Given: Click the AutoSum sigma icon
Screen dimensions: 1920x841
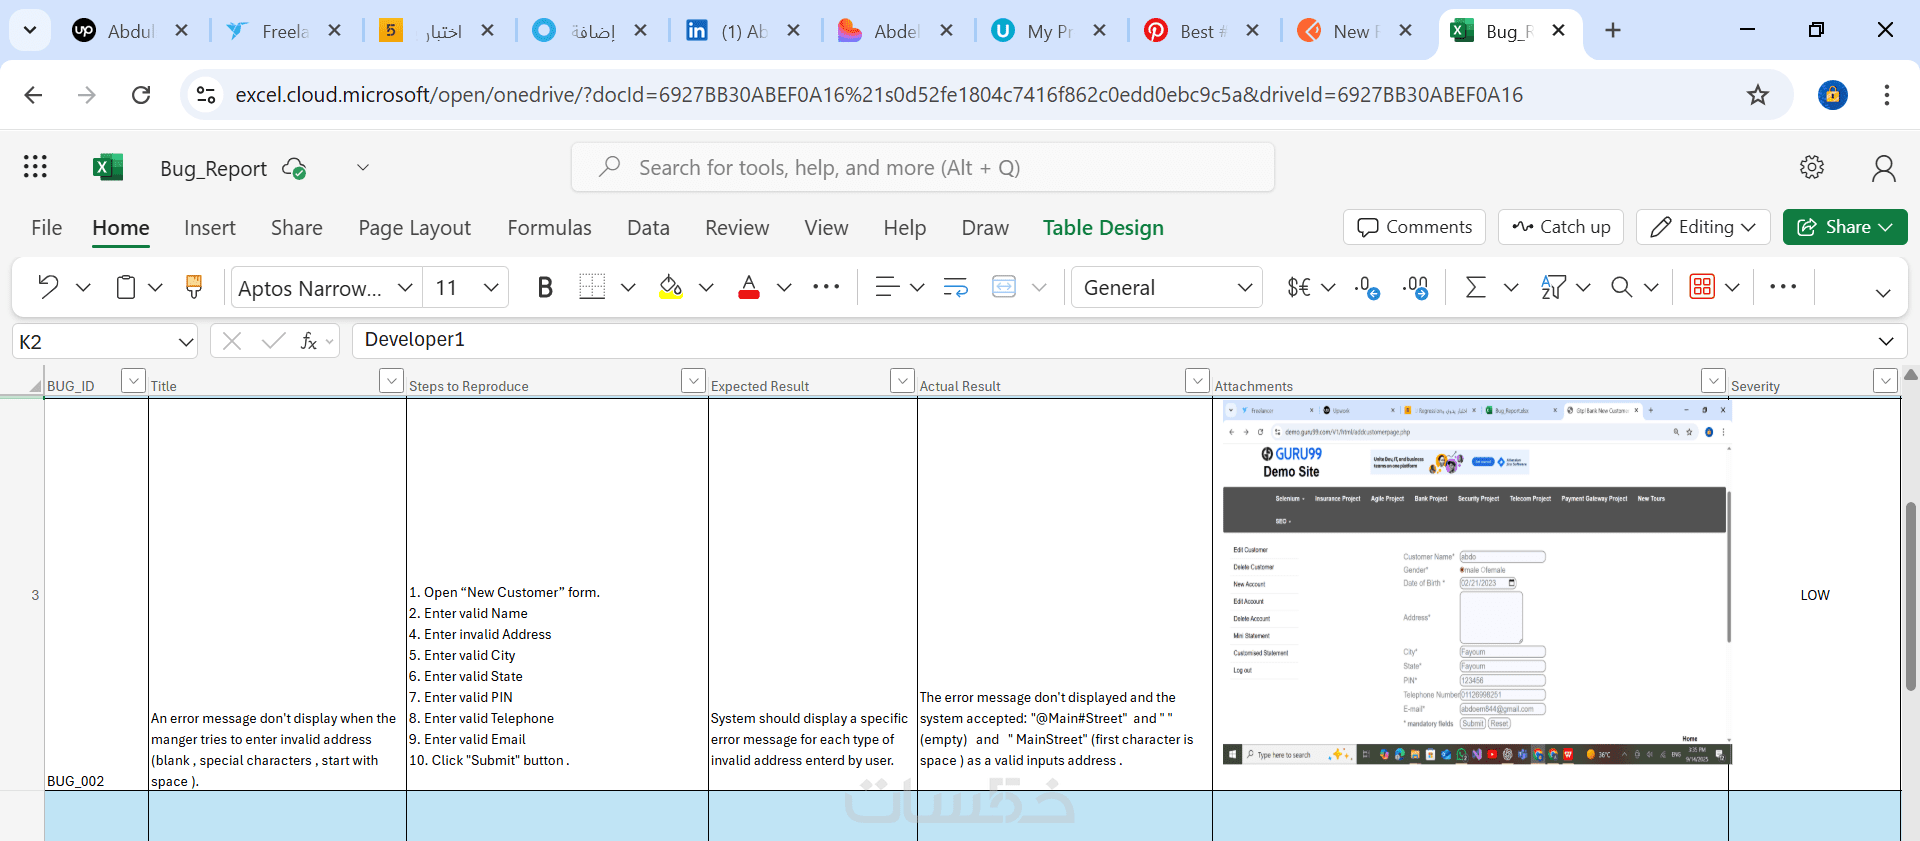Looking at the screenshot, I should click(x=1475, y=287).
